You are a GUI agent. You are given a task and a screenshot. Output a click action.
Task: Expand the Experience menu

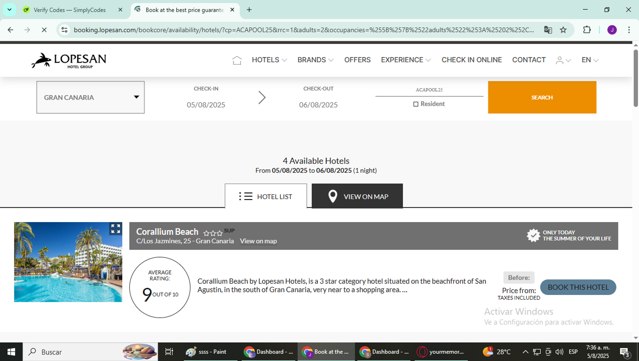[x=405, y=60]
